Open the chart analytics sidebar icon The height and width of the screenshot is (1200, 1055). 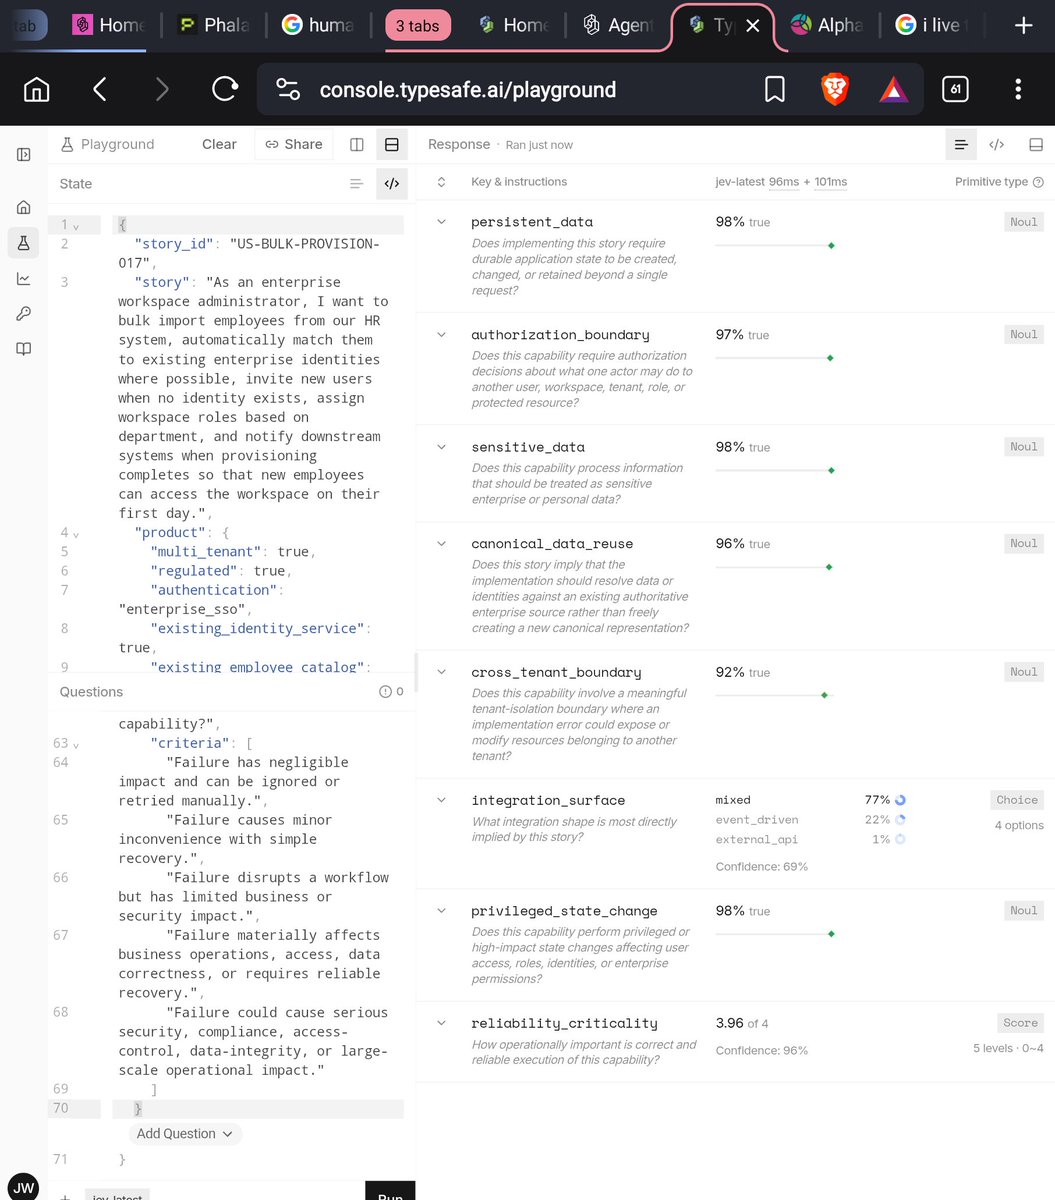24,279
